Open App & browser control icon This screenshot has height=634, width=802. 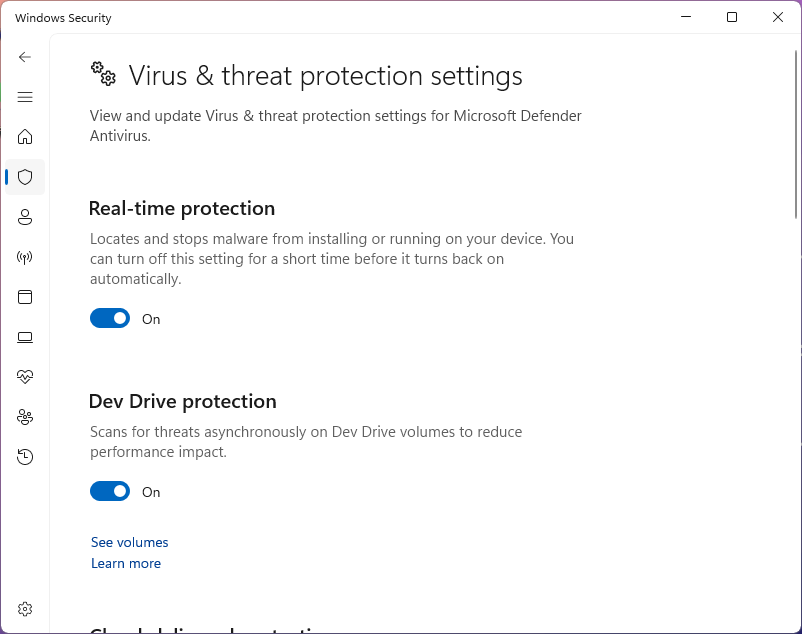point(25,297)
